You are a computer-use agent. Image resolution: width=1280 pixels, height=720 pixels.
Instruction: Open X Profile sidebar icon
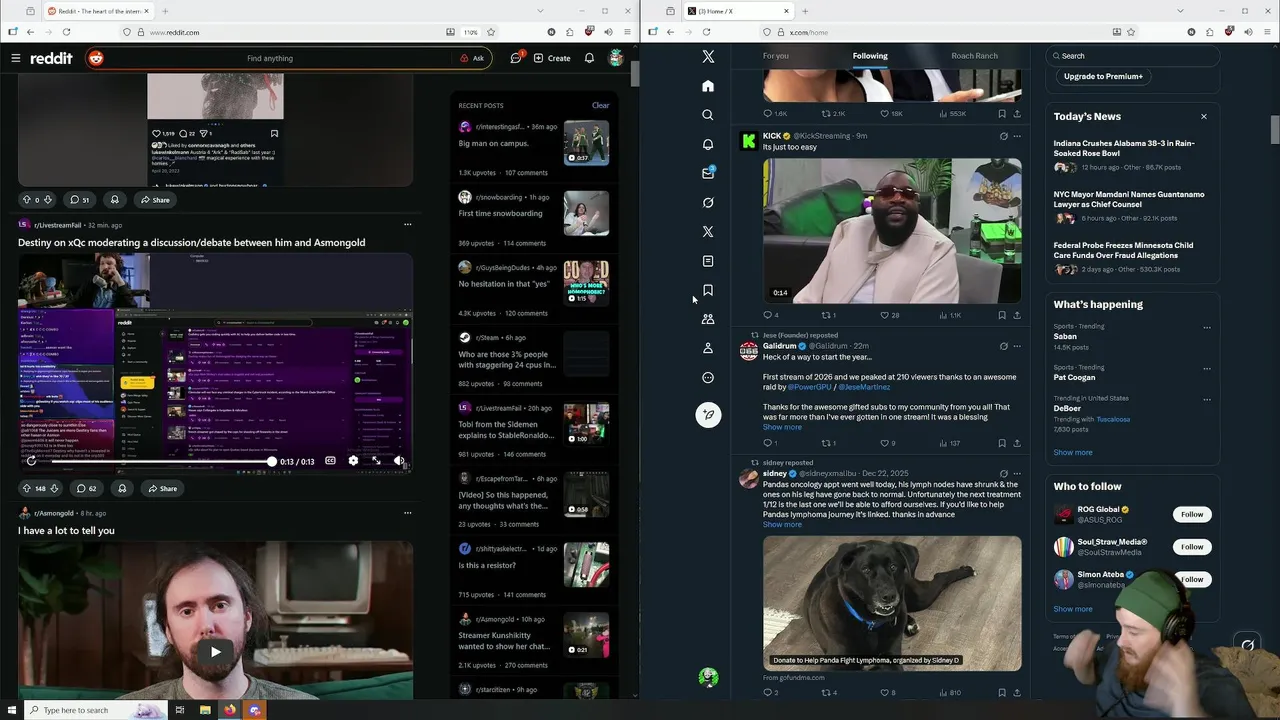pyautogui.click(x=708, y=348)
